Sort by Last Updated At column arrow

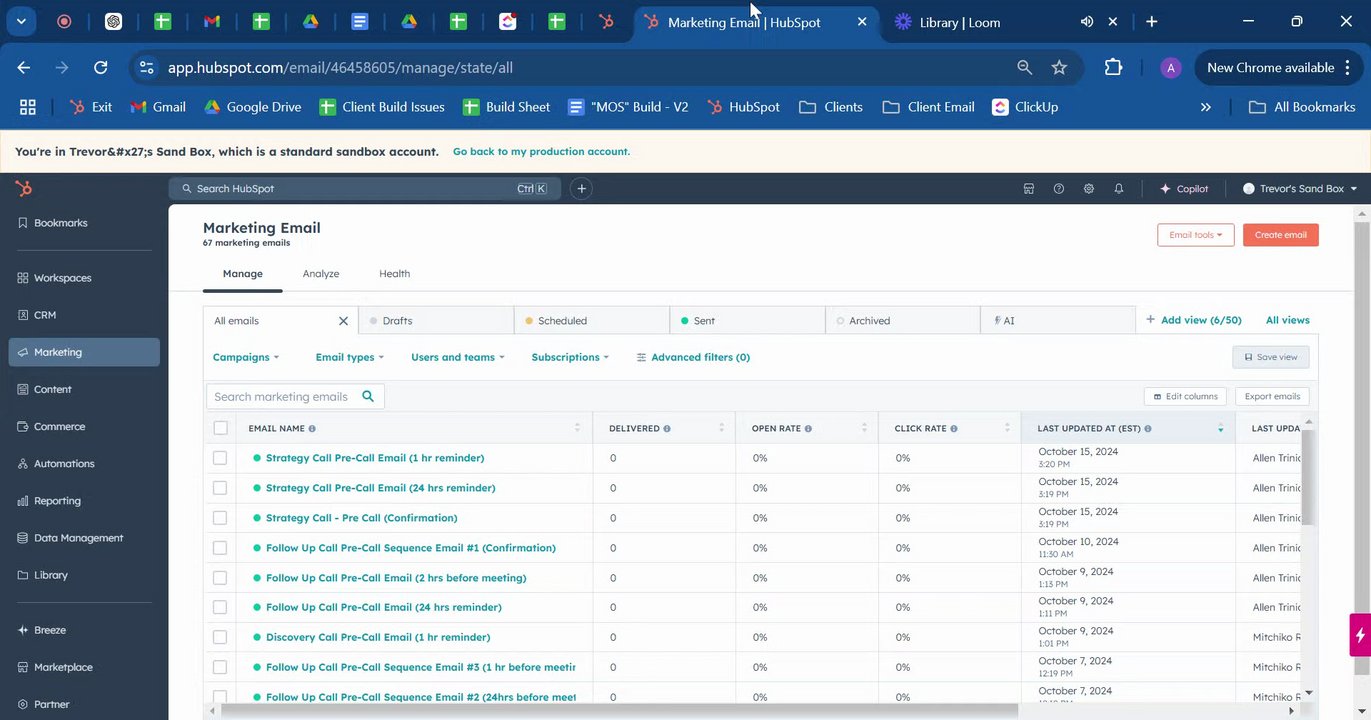pos(1220,428)
